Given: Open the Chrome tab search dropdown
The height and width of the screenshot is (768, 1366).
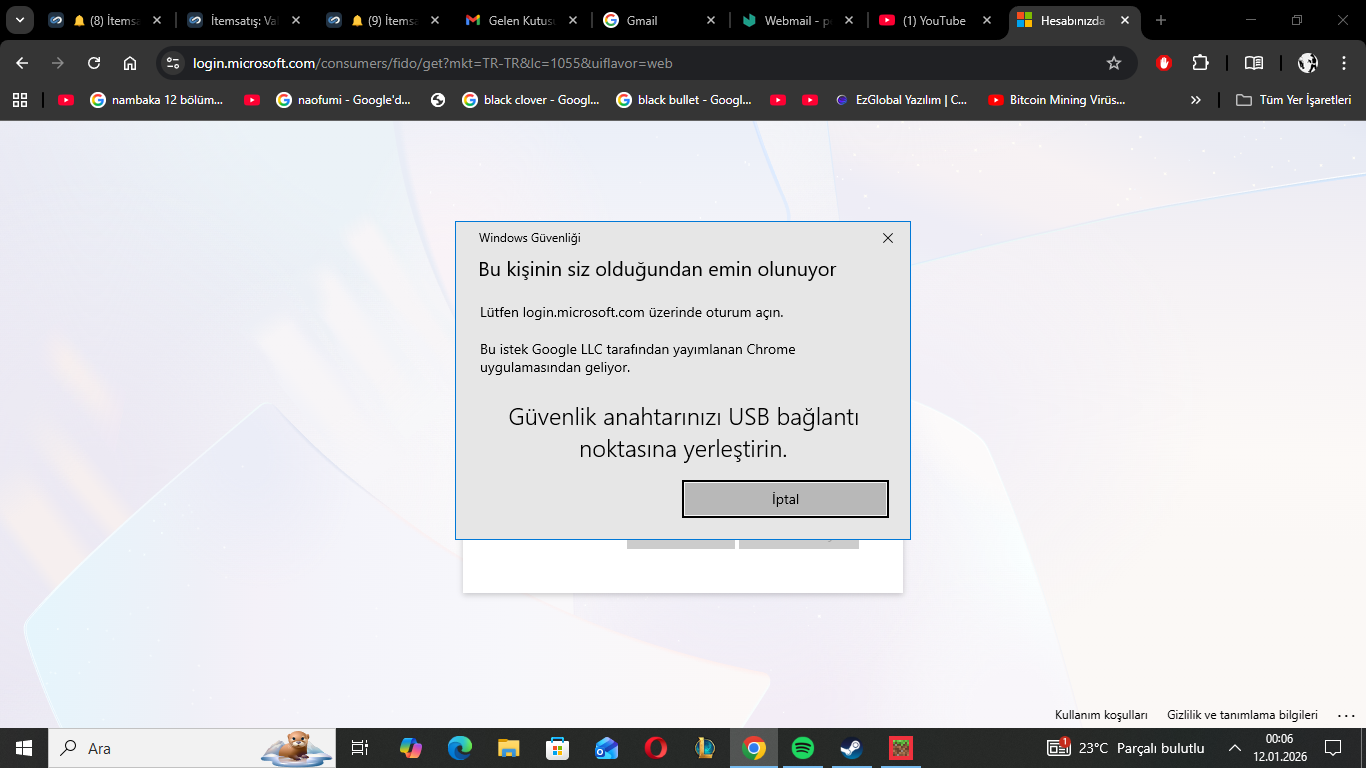Looking at the screenshot, I should click(19, 20).
